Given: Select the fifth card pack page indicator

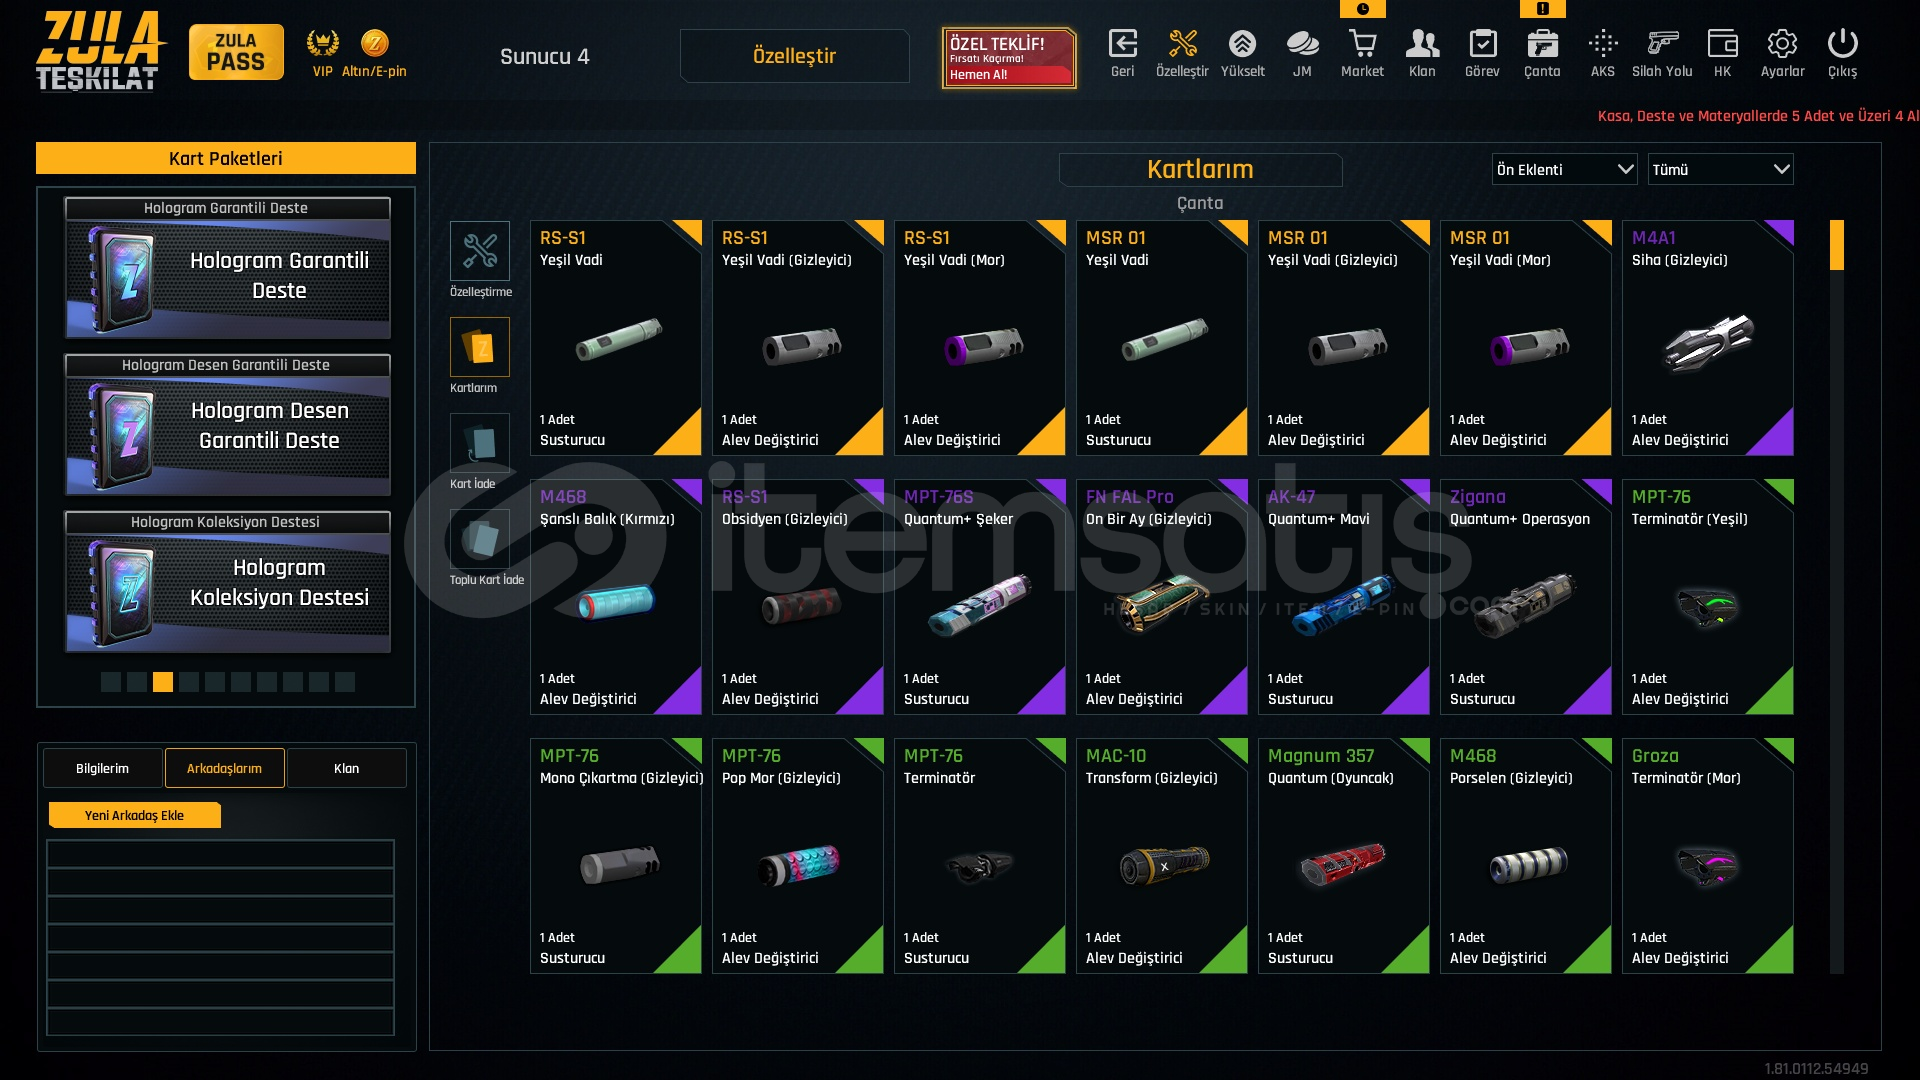Looking at the screenshot, I should coord(215,682).
